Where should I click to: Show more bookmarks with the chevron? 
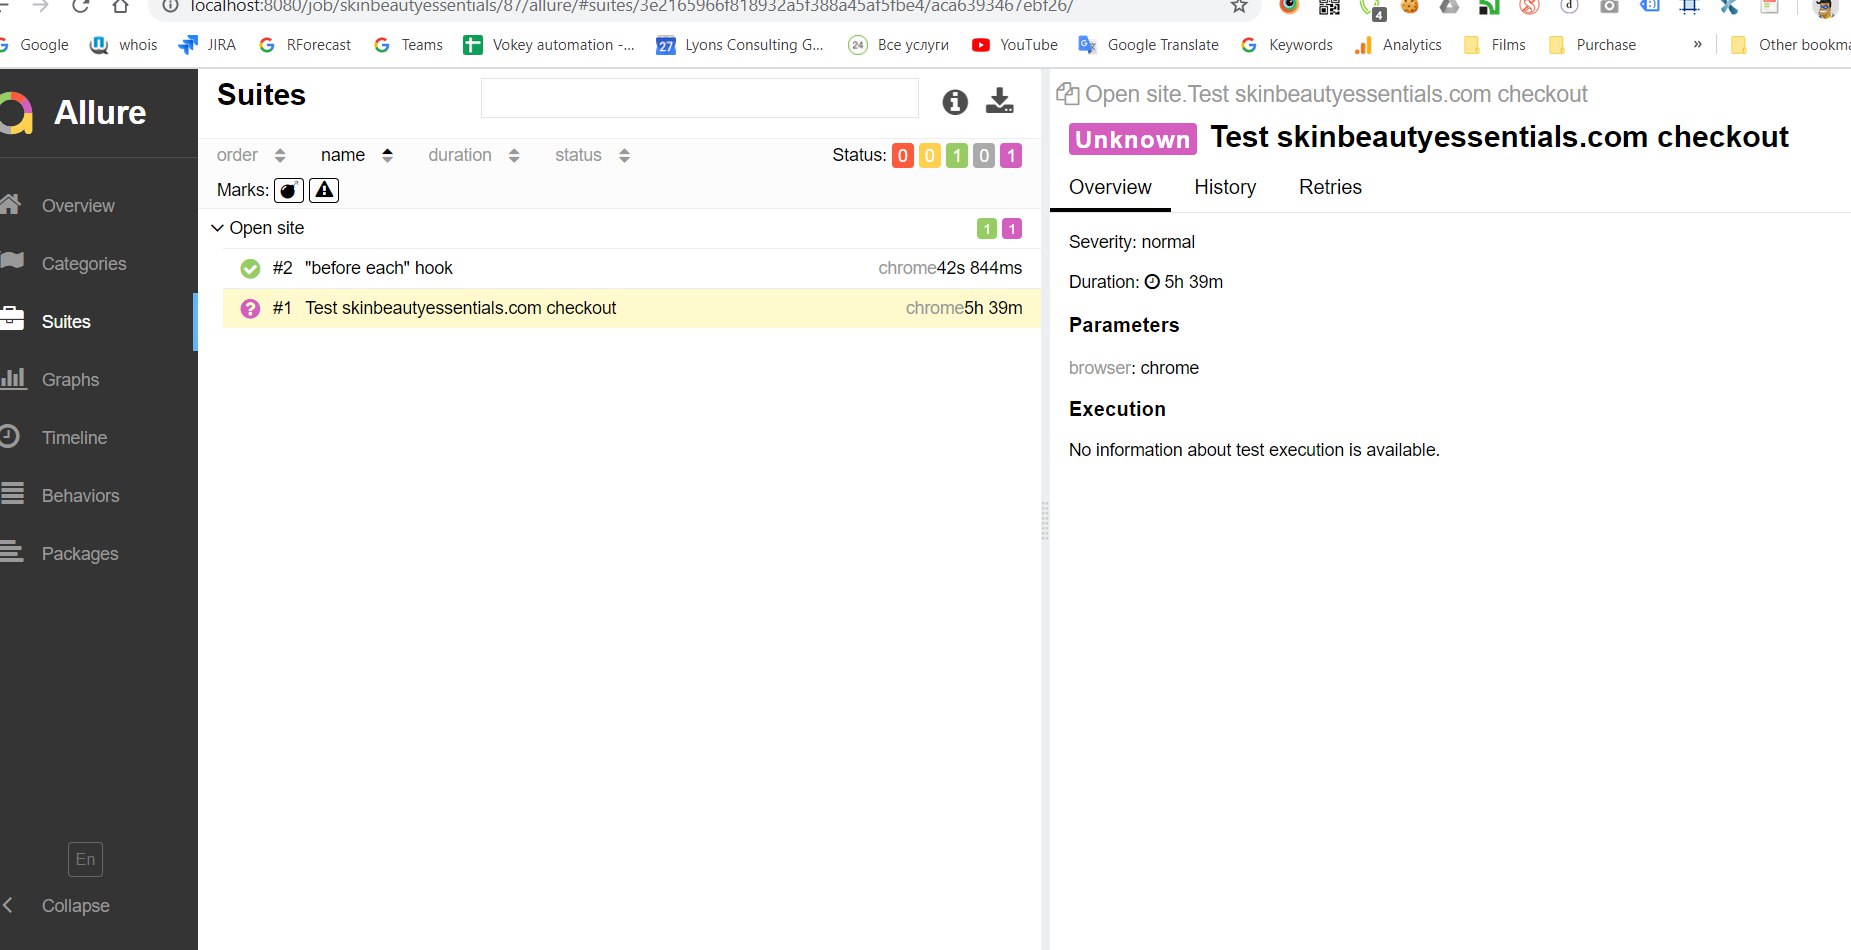point(1697,44)
